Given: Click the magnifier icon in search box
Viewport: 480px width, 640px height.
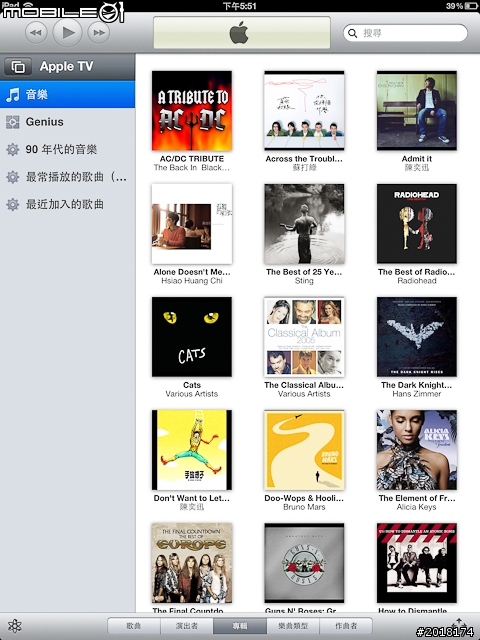Looking at the screenshot, I should (353, 33).
